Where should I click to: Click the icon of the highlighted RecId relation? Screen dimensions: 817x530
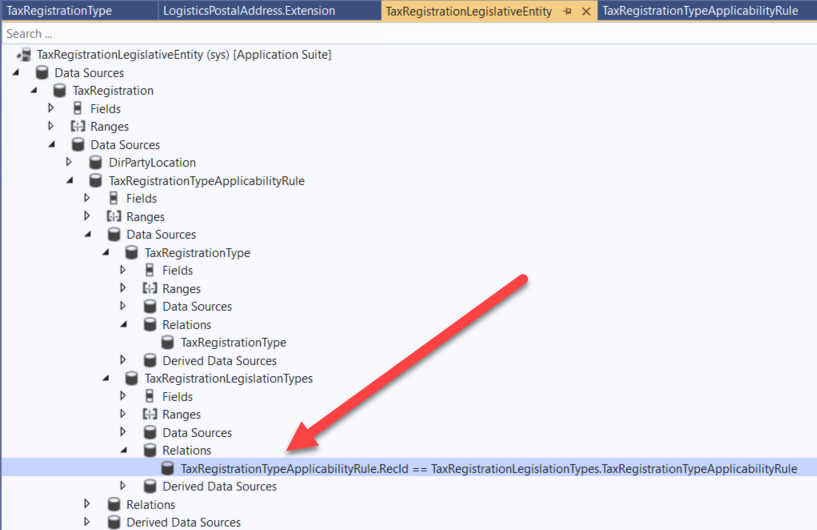pos(168,468)
